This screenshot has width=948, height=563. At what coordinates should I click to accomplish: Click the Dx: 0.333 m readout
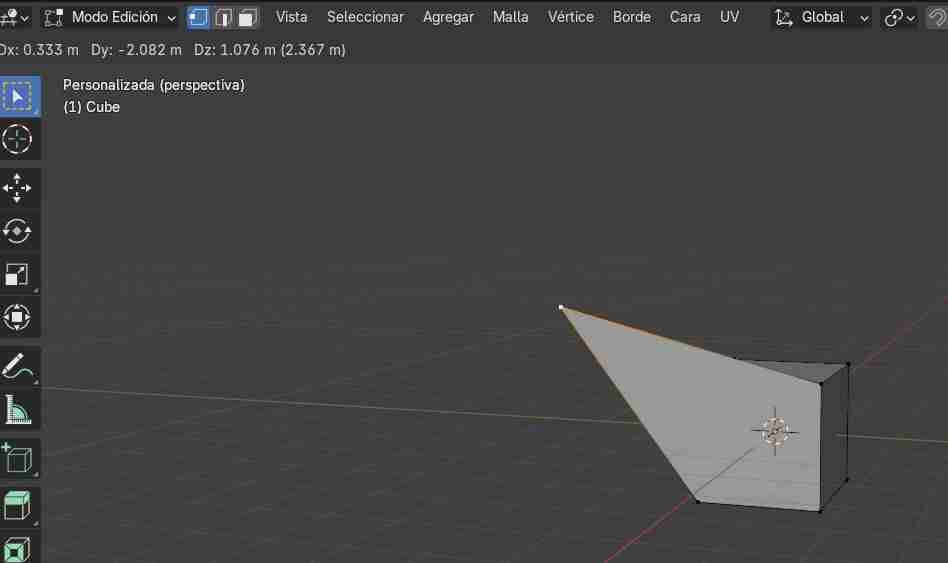[38, 50]
